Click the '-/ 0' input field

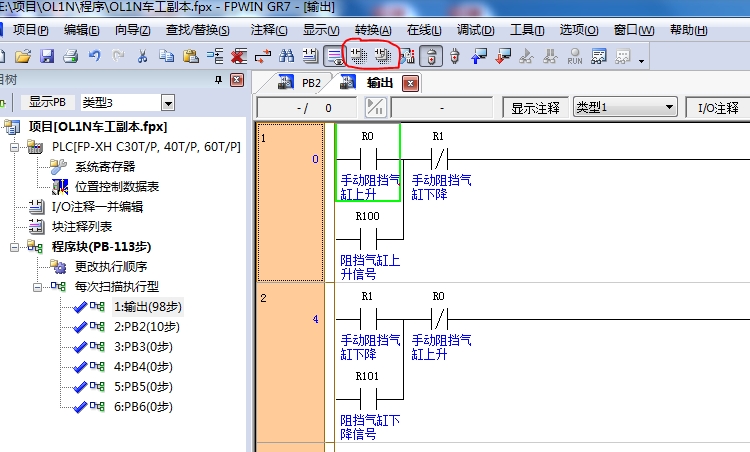[307, 108]
